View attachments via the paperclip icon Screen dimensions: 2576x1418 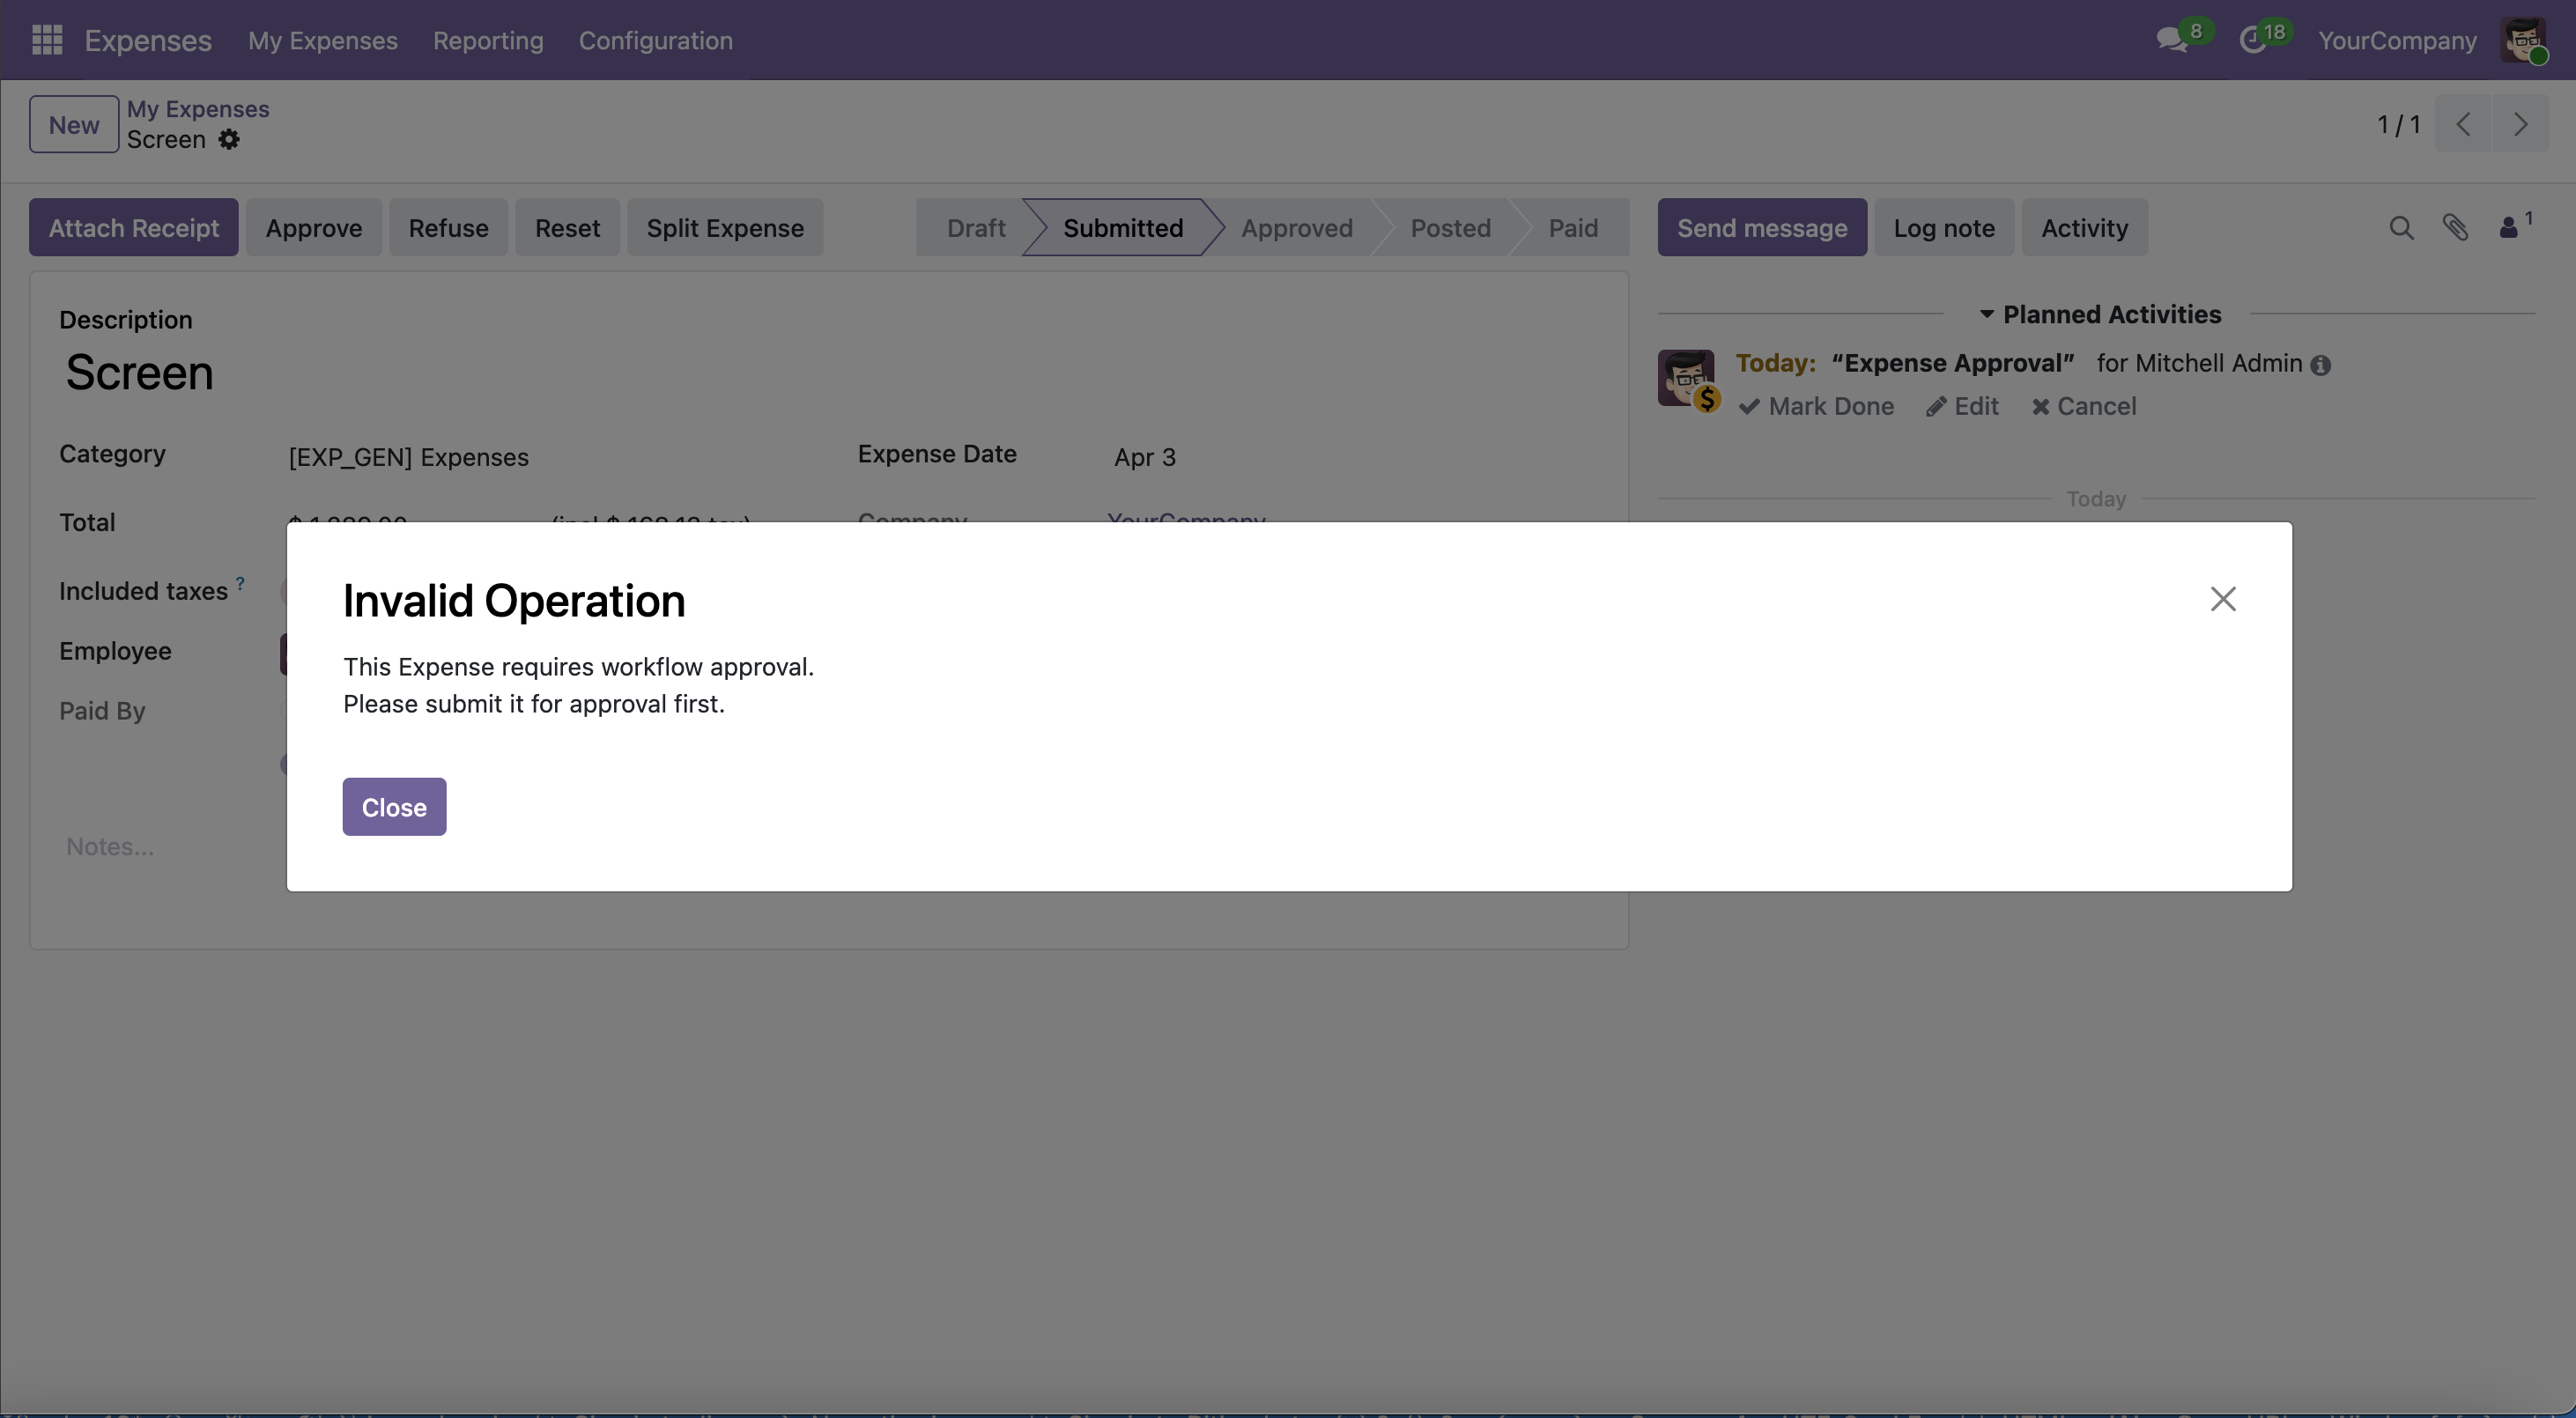(2457, 228)
